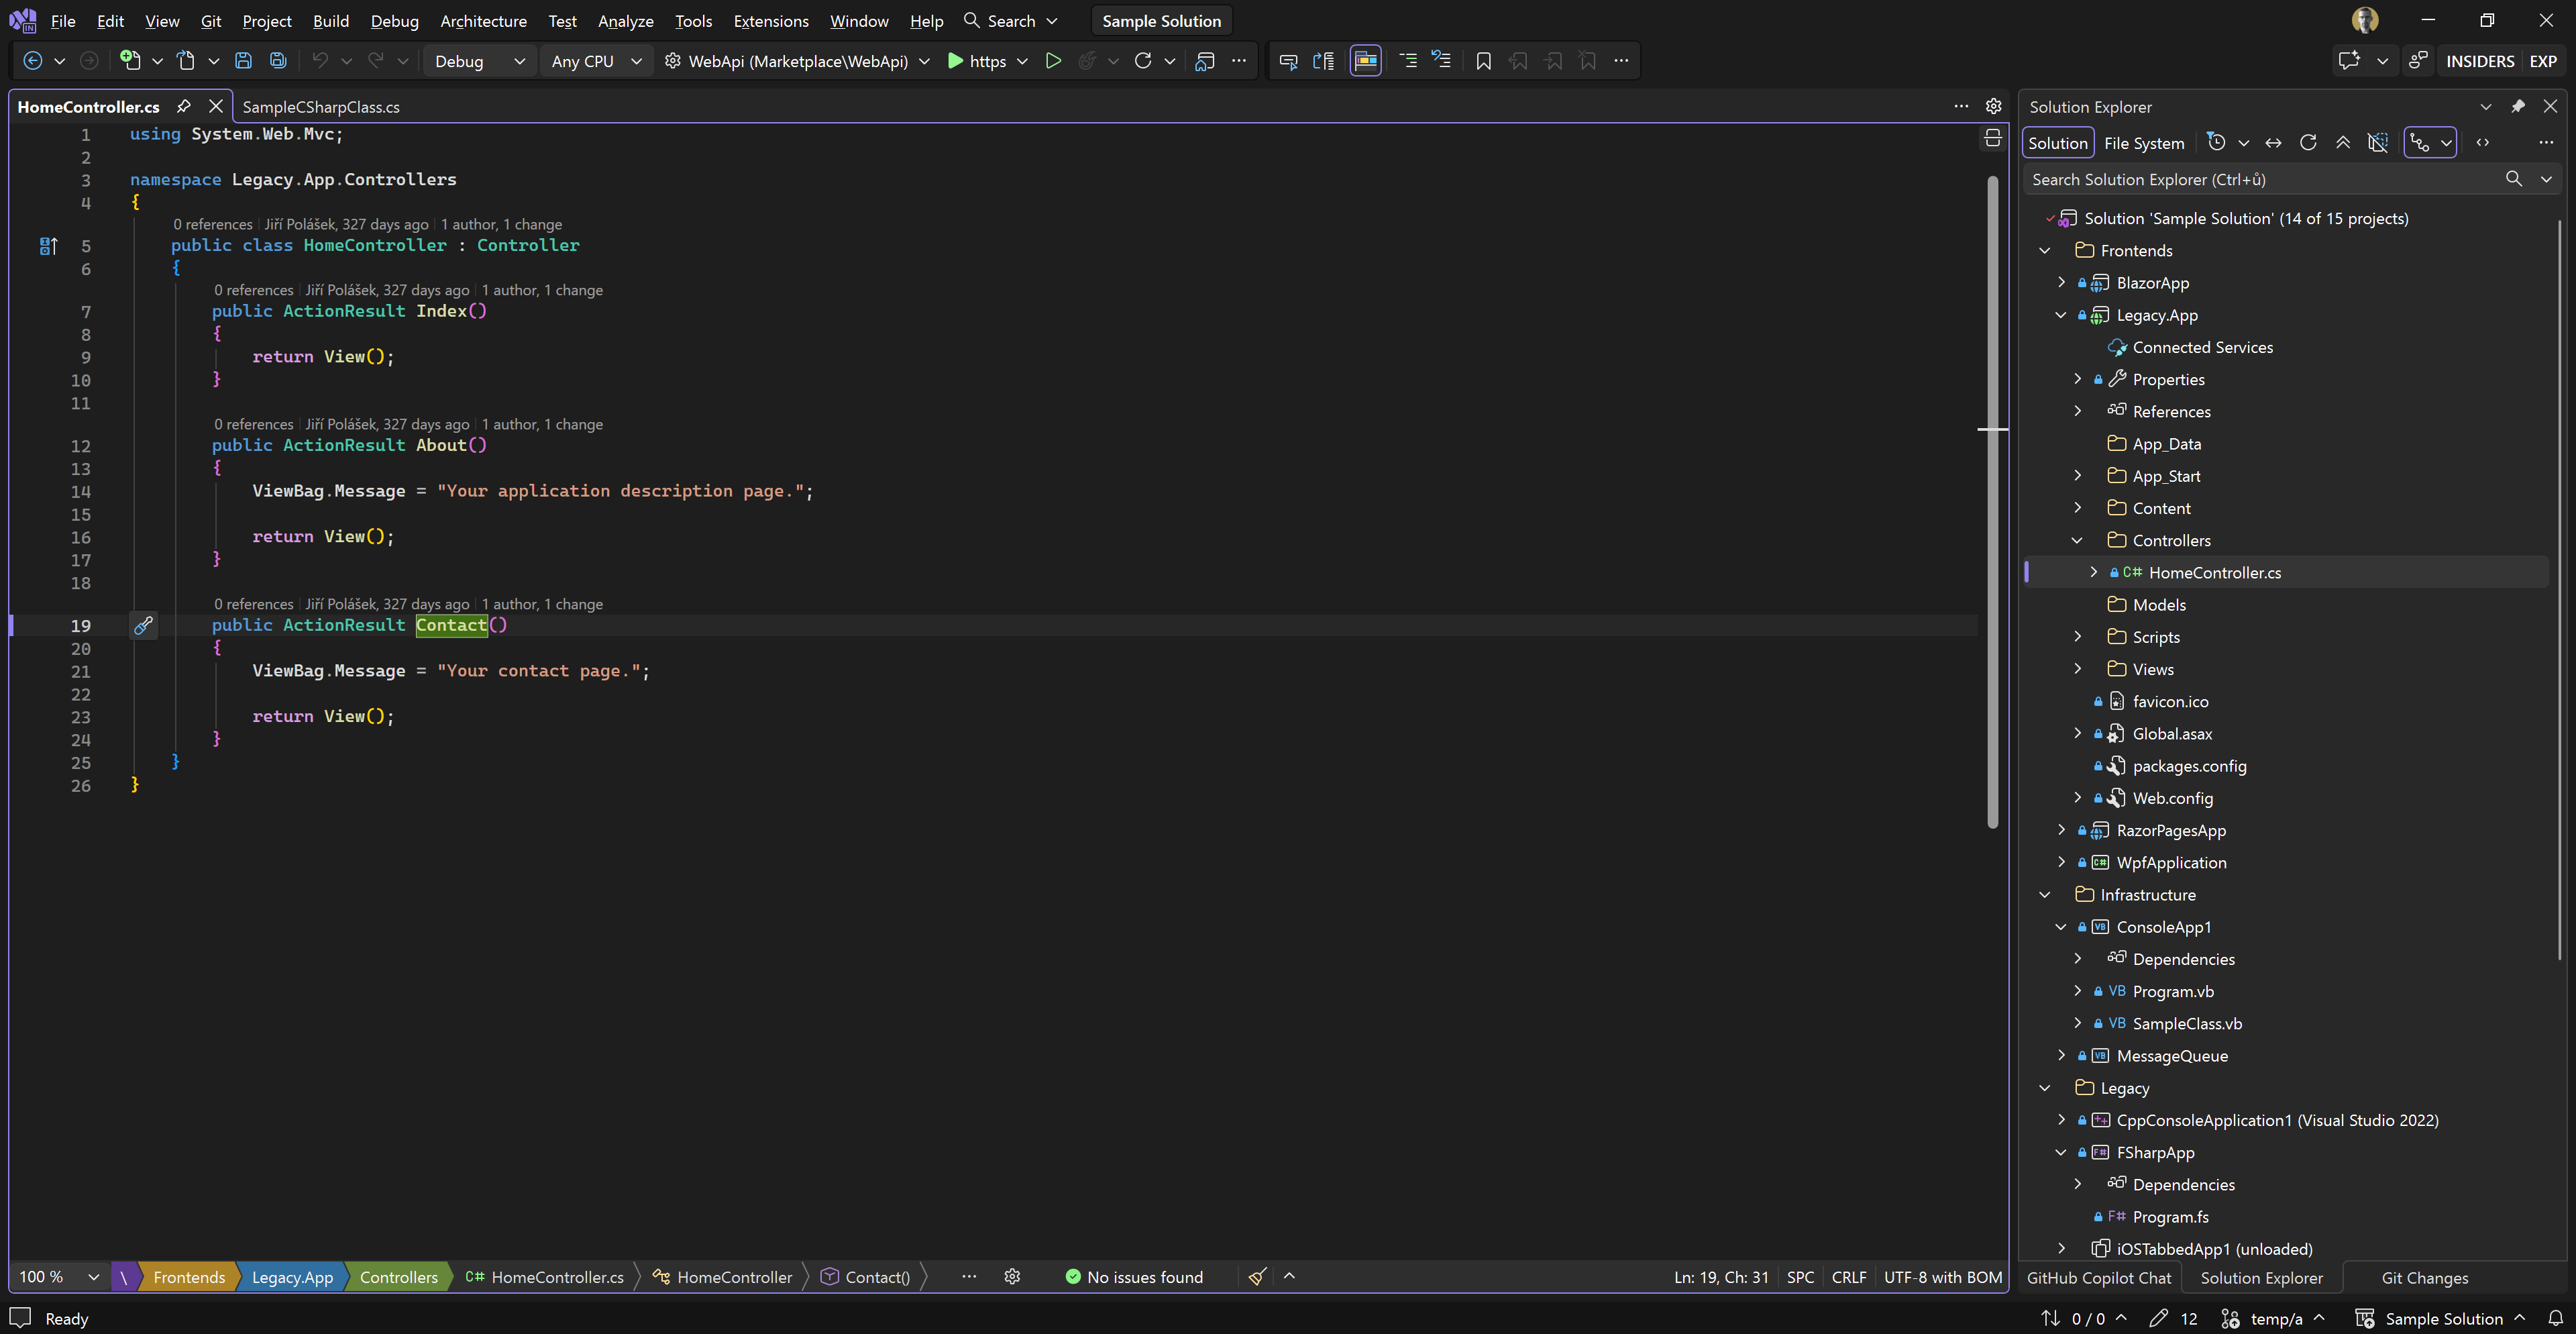The height and width of the screenshot is (1334, 2576).
Task: Click the Legacy.App breadcrumb segment
Action: pyautogui.click(x=292, y=1277)
